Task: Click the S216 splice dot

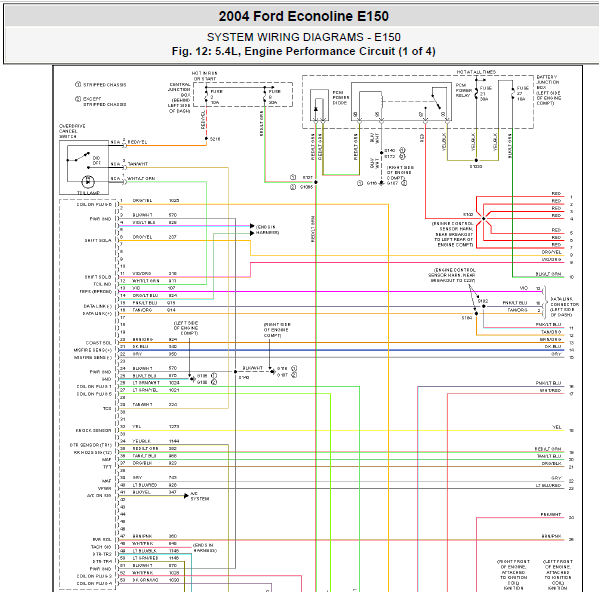Action: tap(206, 139)
